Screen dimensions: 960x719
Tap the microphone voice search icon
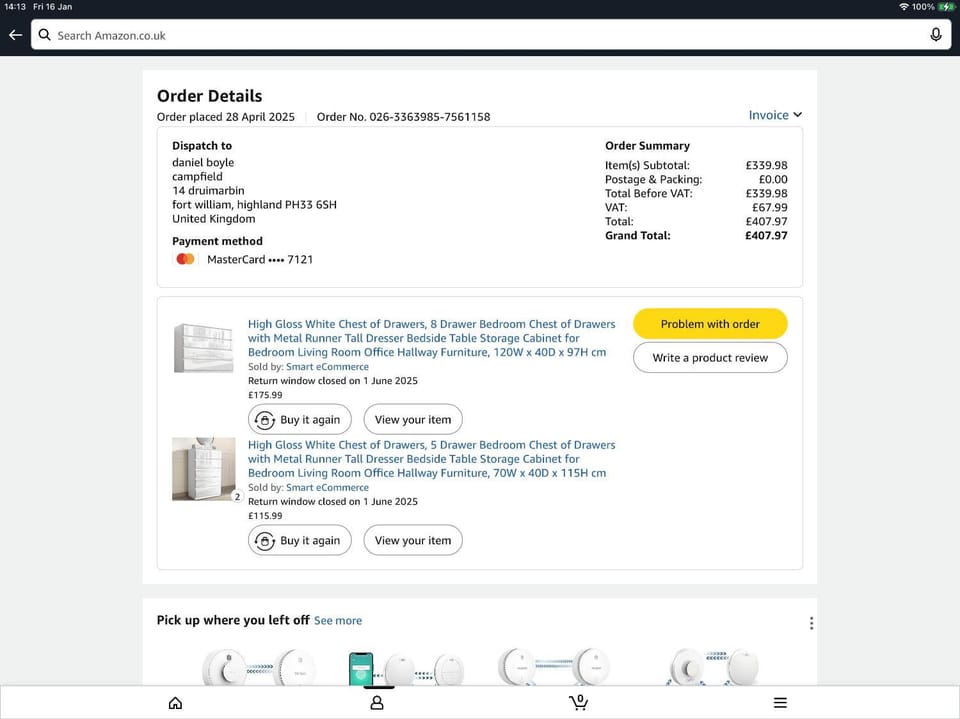pyautogui.click(x=935, y=35)
